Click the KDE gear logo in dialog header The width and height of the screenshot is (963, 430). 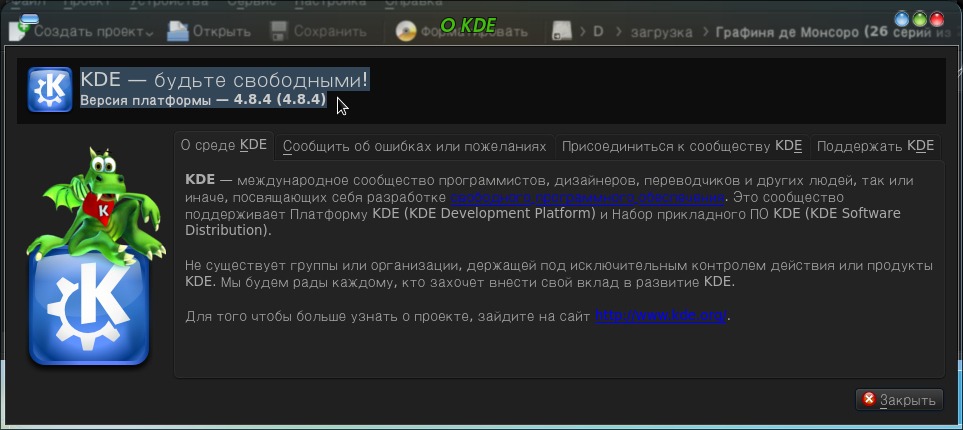tap(50, 90)
